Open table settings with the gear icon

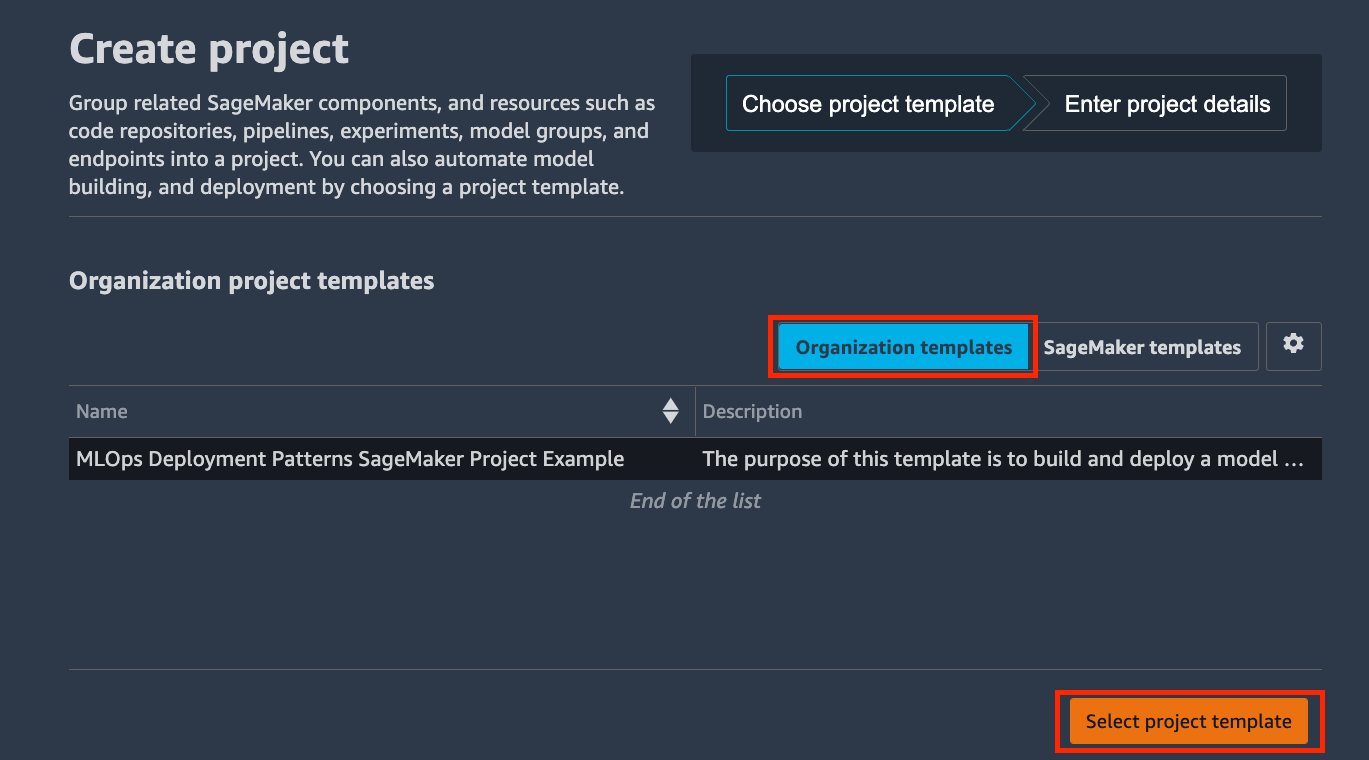(1293, 346)
